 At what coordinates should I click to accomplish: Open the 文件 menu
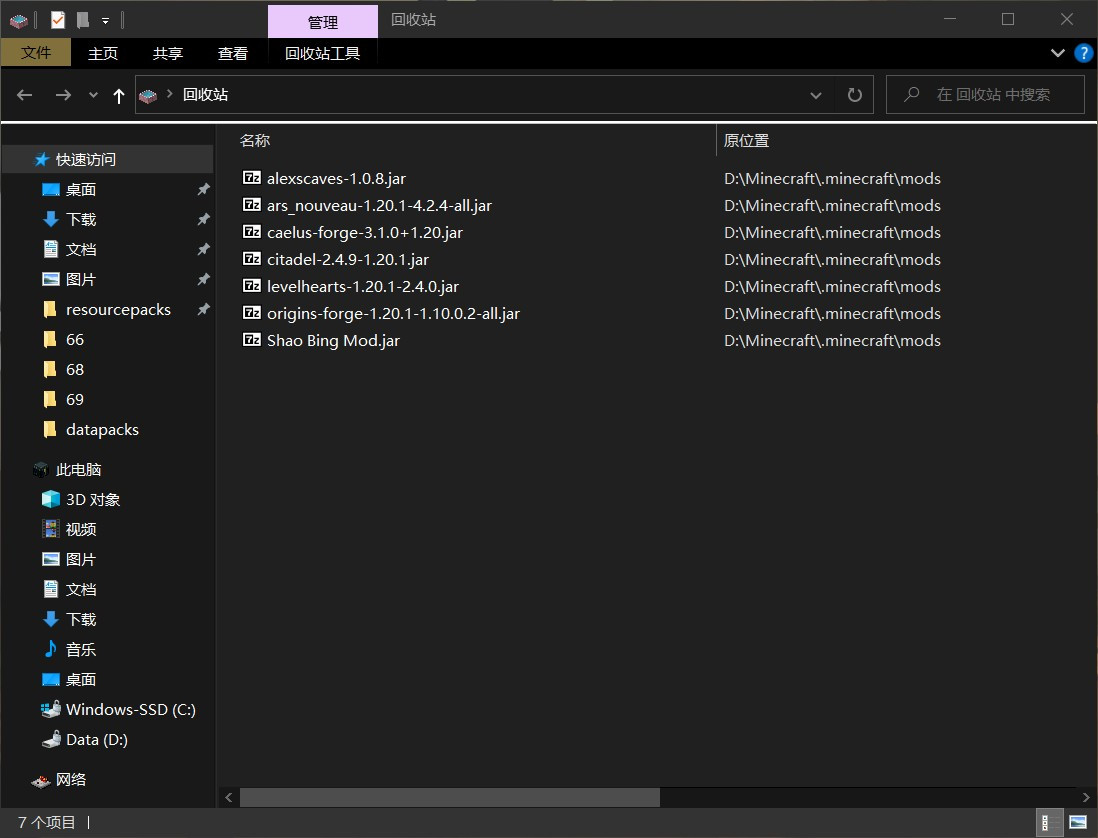coord(36,53)
